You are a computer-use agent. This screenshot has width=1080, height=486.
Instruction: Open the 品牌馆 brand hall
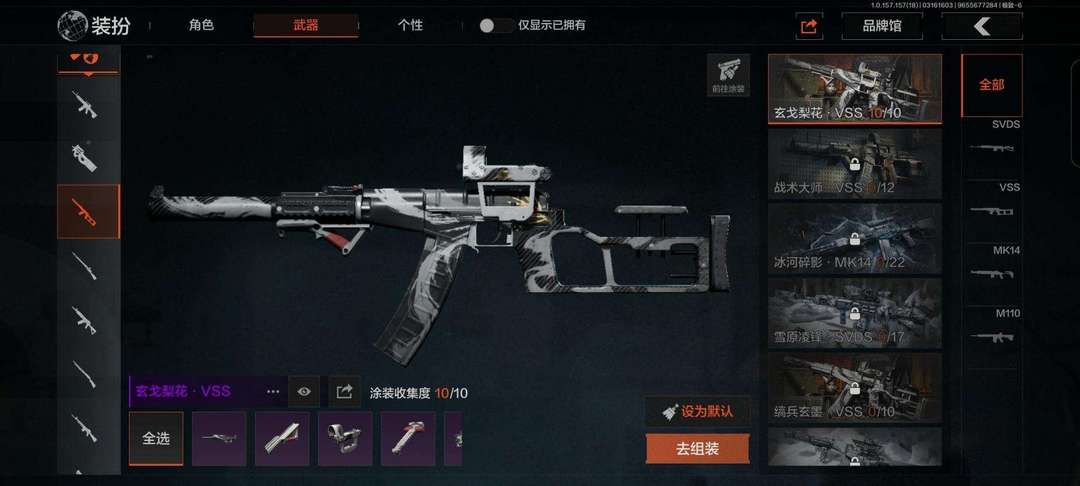tap(882, 26)
